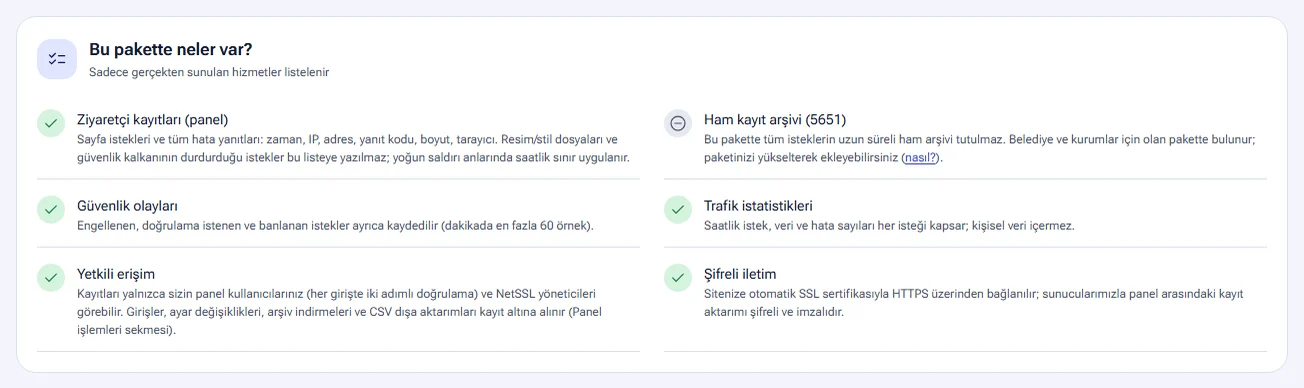Click the title "Ziyaretçi kayıtları (panel)"
This screenshot has width=1304, height=388.
(153, 119)
